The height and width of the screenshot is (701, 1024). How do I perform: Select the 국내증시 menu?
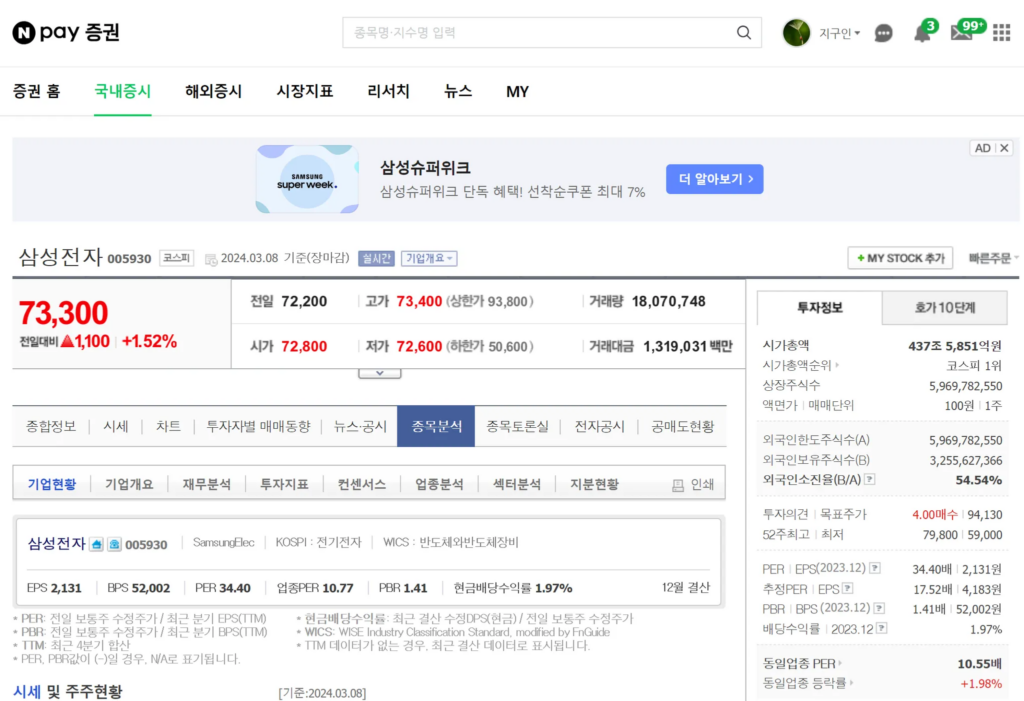click(123, 91)
